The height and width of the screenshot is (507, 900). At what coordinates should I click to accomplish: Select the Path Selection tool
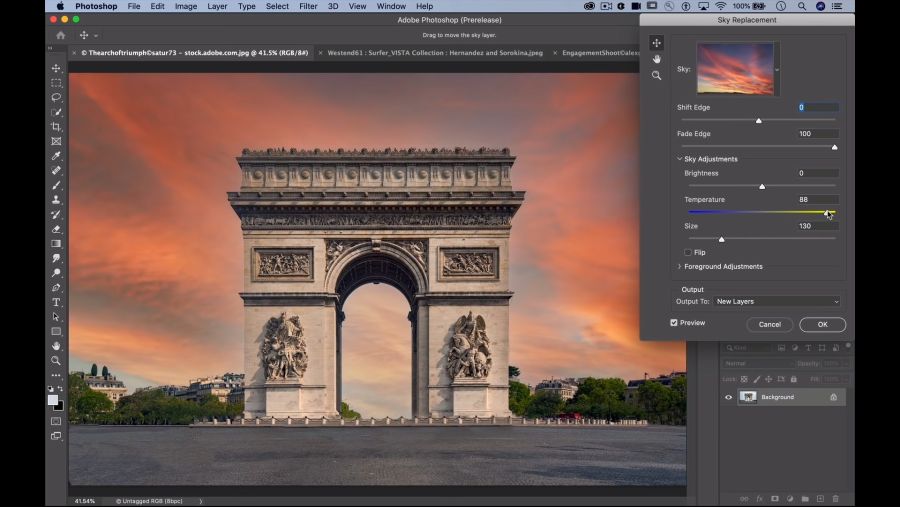(x=56, y=316)
